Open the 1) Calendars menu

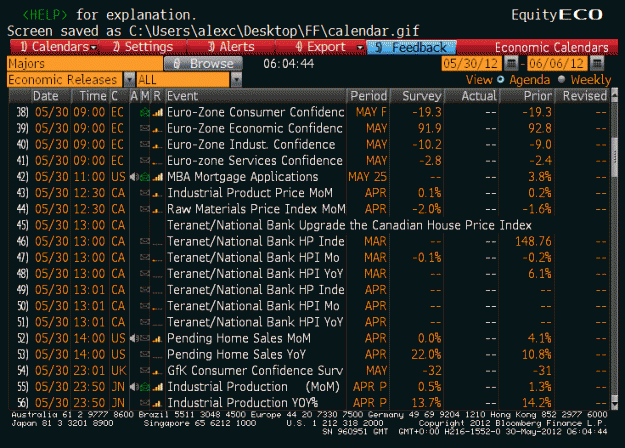(54, 47)
